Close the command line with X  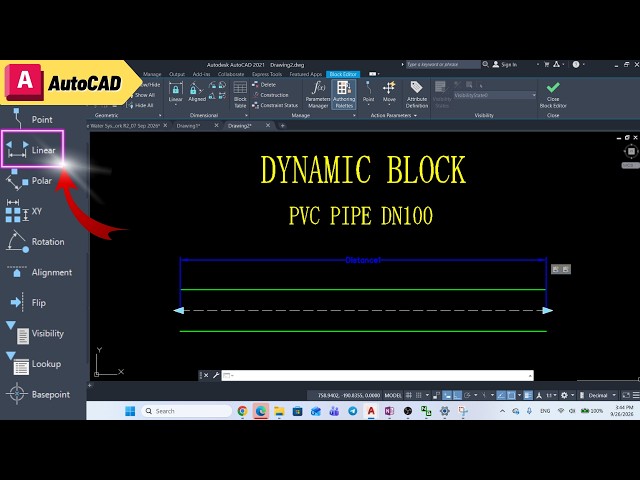[x=206, y=375]
